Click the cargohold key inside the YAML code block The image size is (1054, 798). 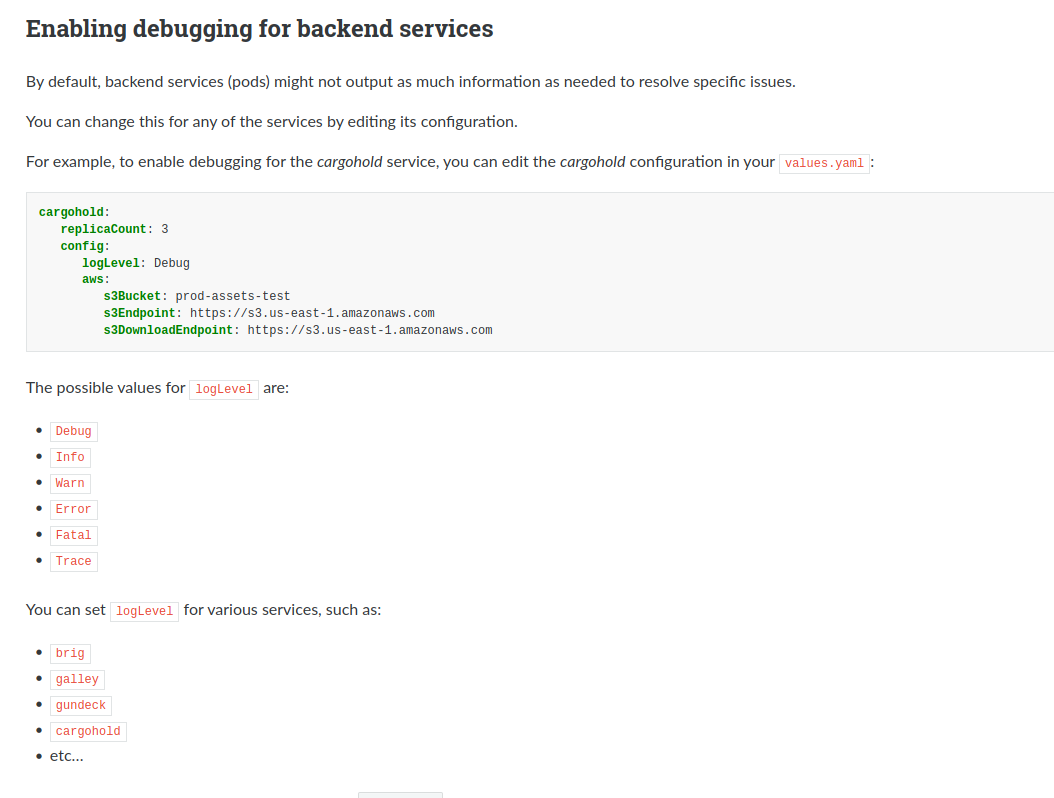(70, 212)
